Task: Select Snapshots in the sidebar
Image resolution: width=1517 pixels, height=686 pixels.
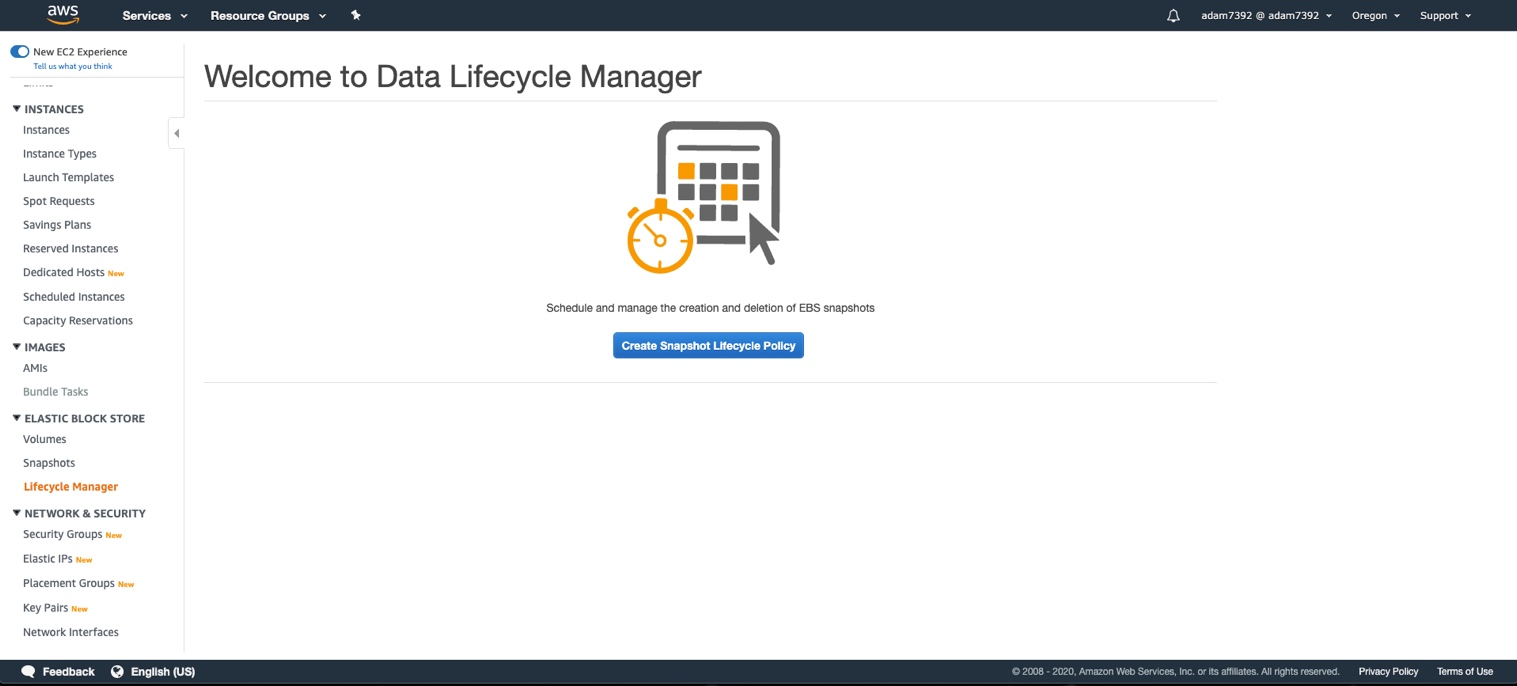Action: coord(48,462)
